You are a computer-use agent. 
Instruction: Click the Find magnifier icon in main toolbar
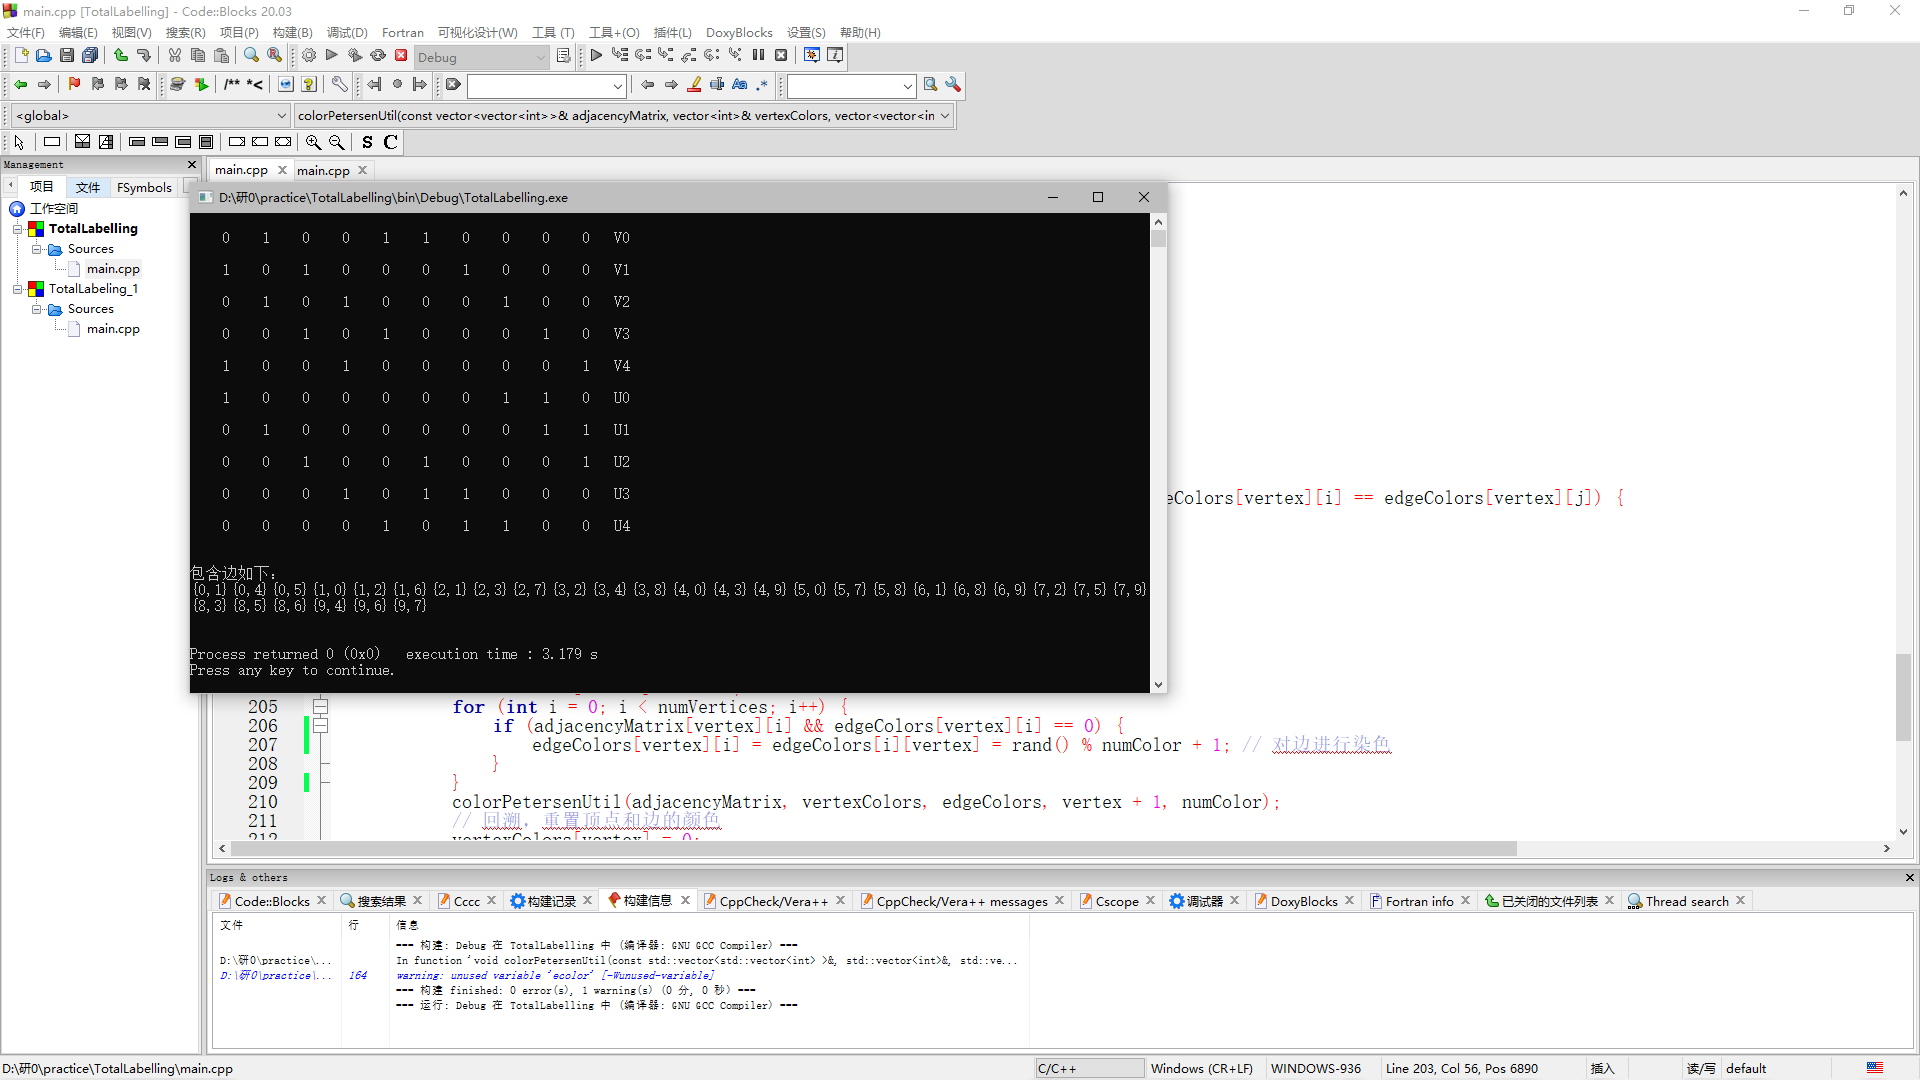tap(251, 56)
